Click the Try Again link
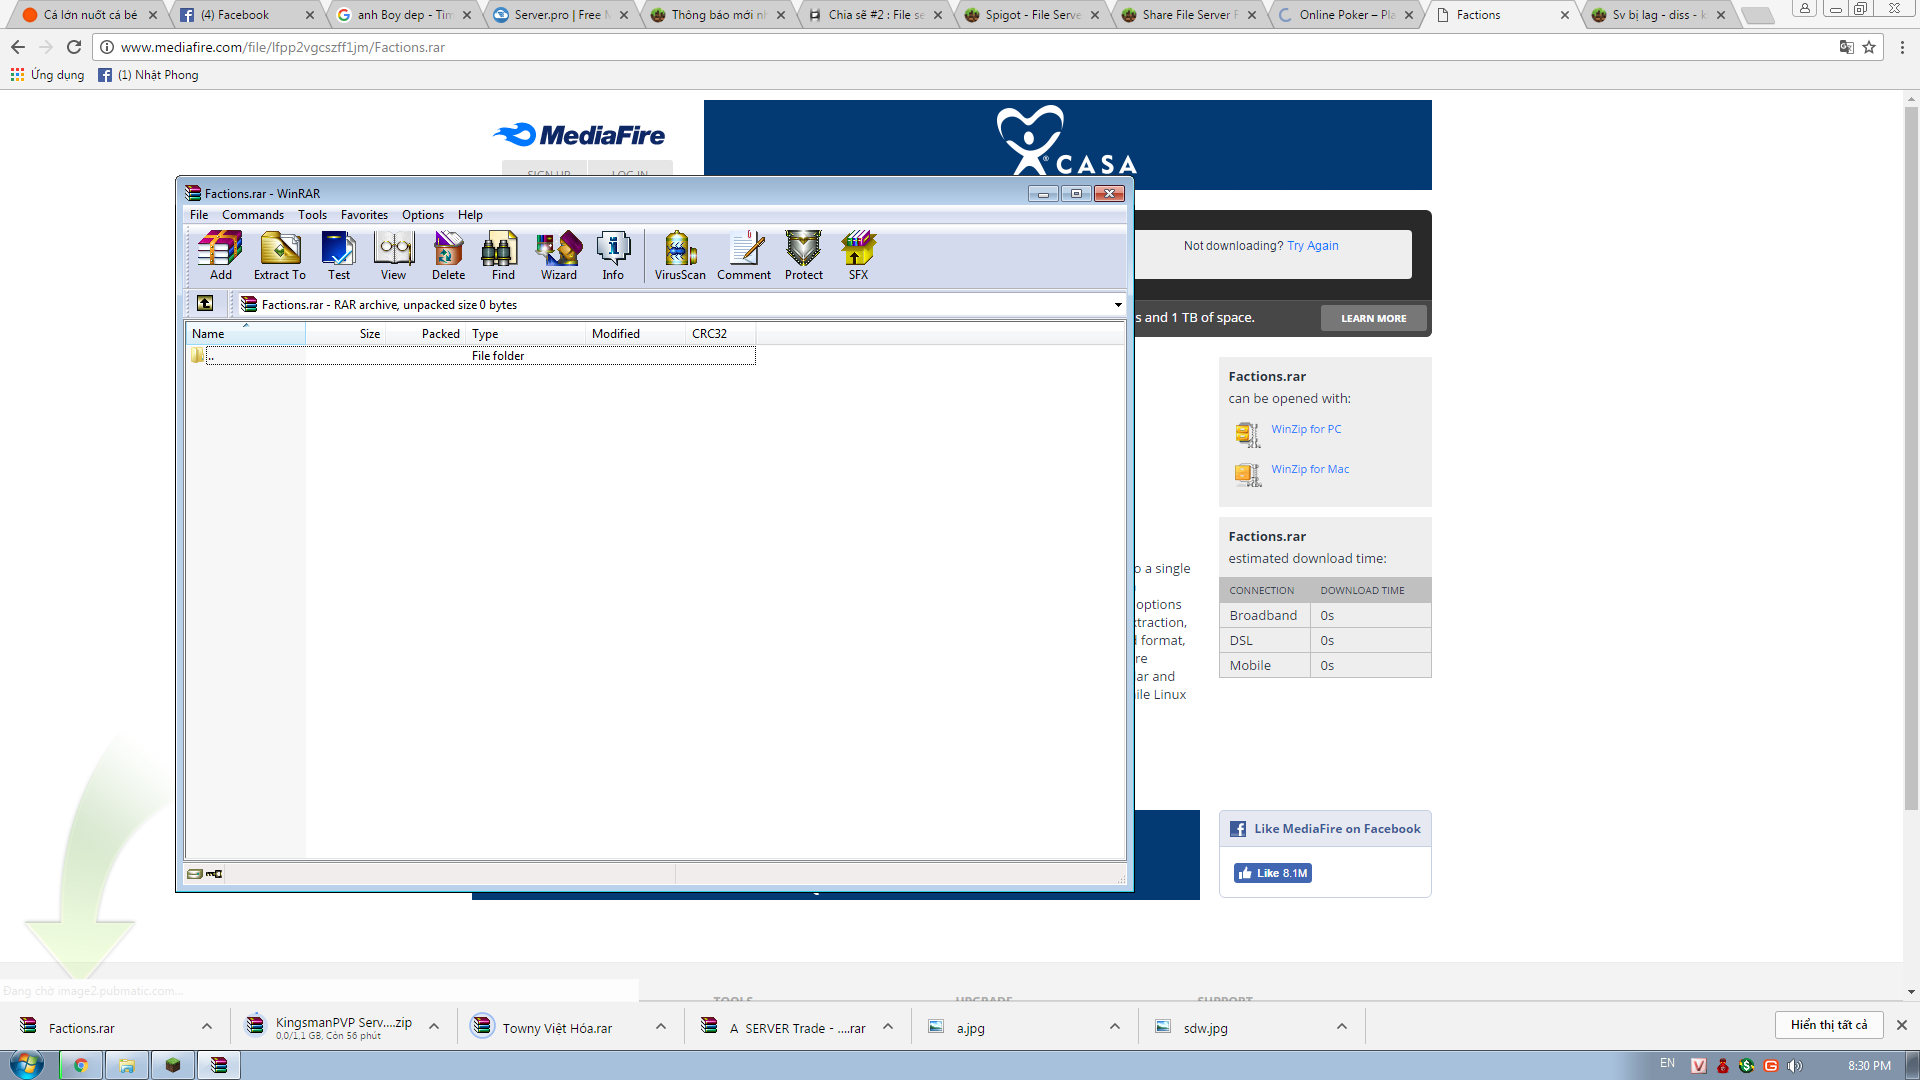 pyautogui.click(x=1312, y=246)
